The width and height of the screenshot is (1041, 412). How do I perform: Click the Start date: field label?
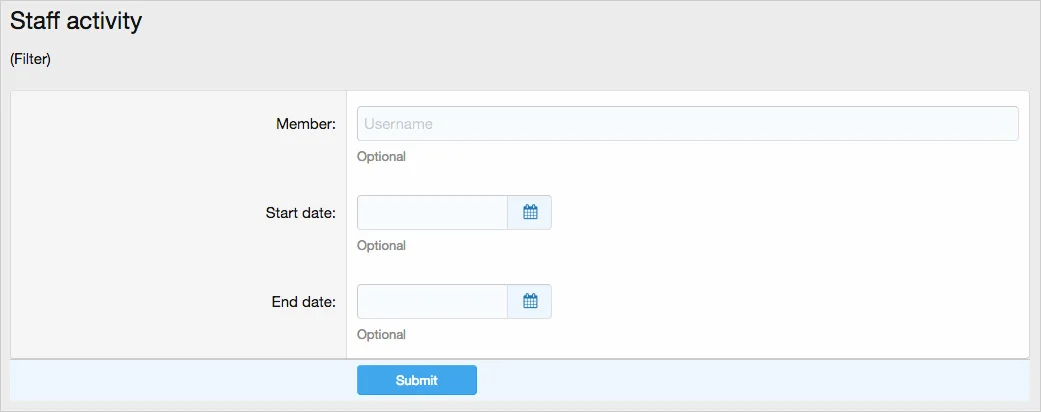pos(300,213)
